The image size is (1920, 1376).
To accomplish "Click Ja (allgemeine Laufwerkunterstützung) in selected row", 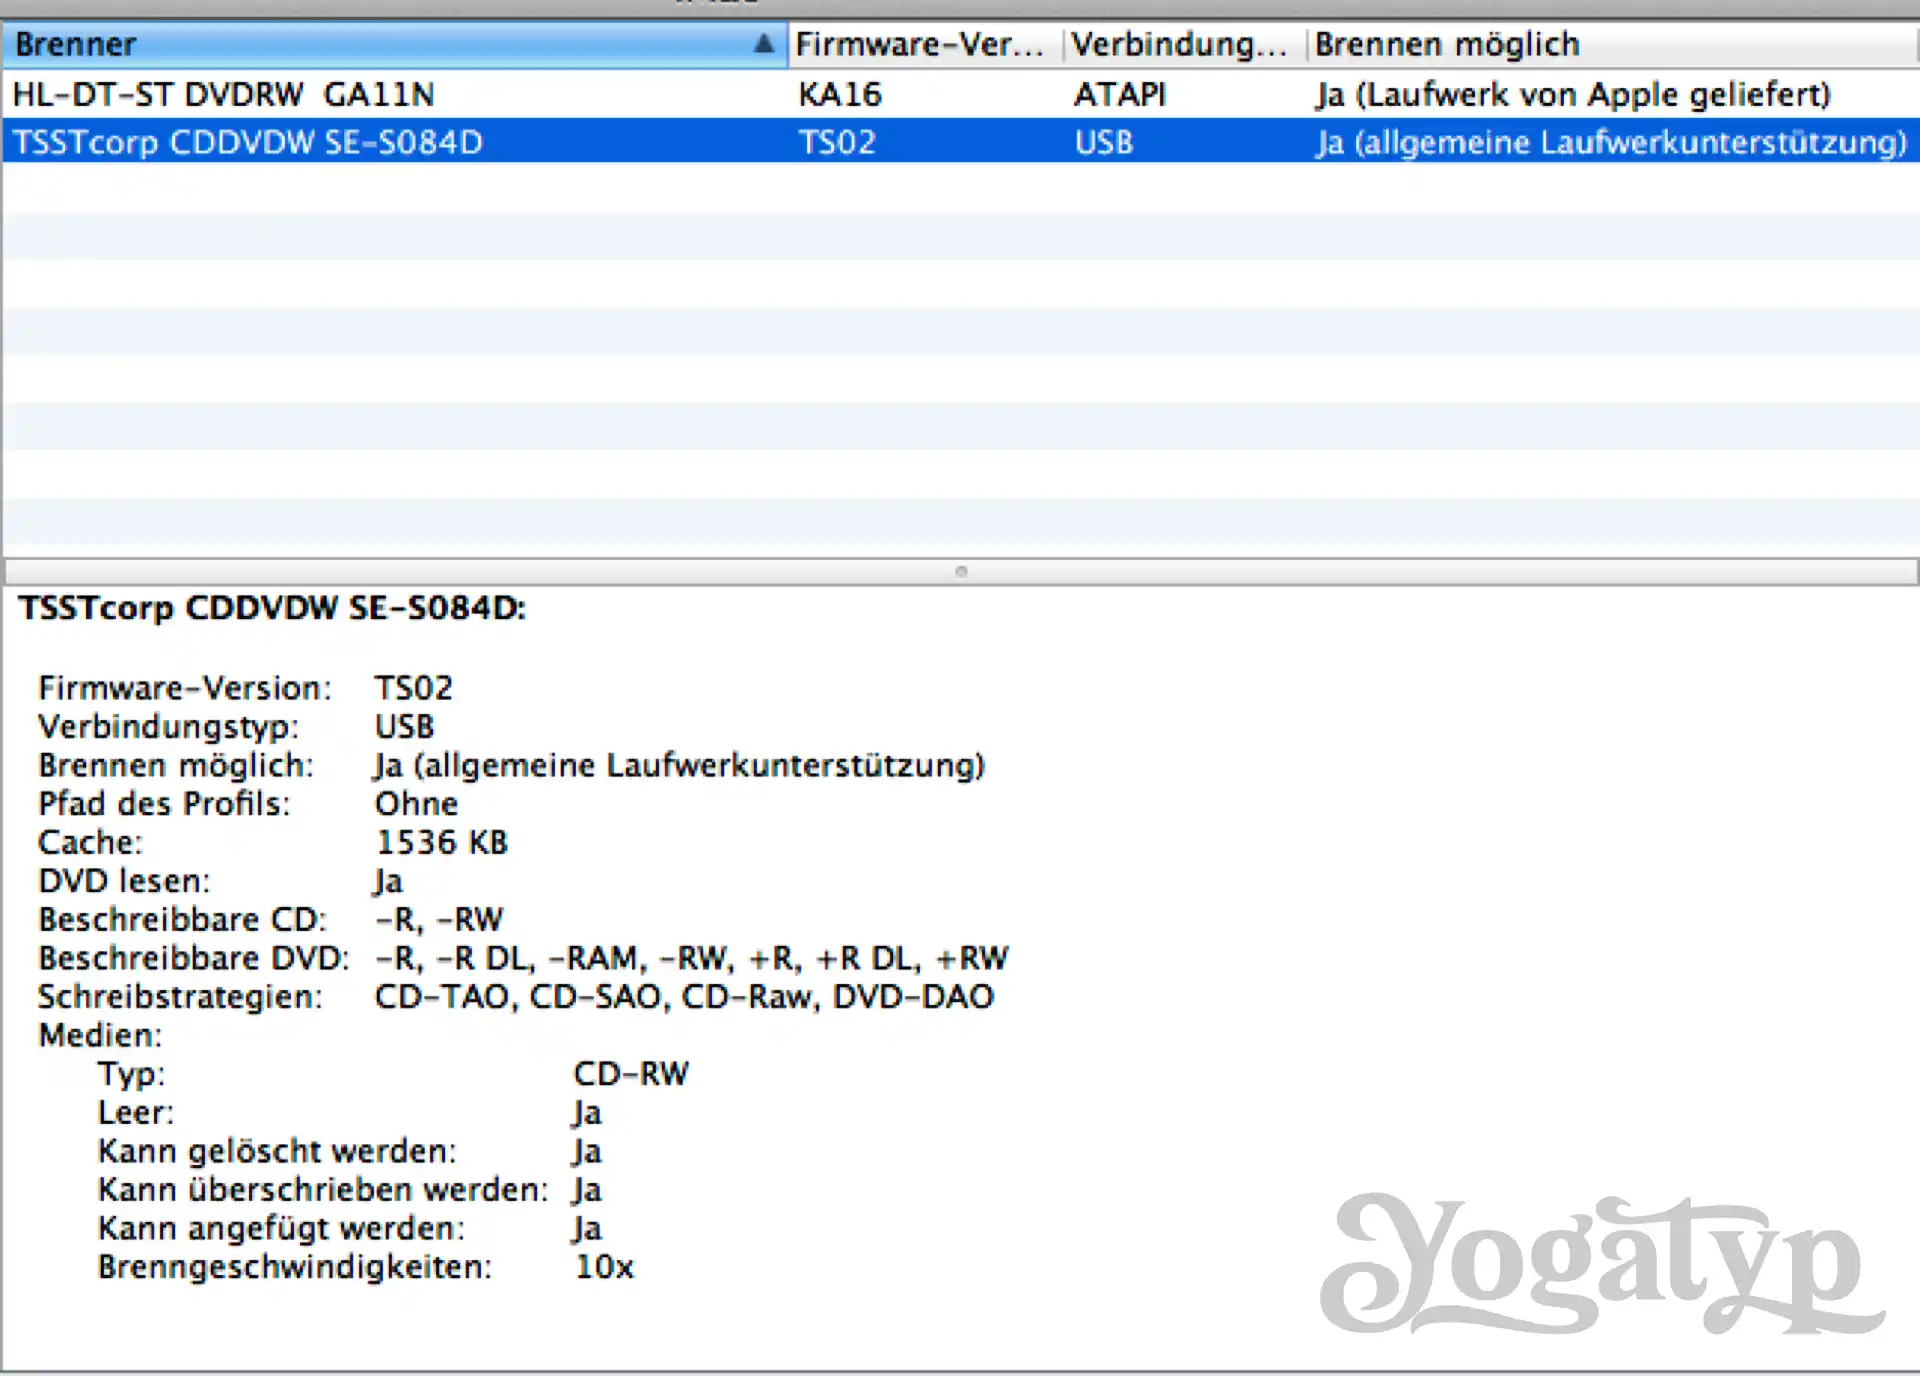I will pyautogui.click(x=1612, y=142).
